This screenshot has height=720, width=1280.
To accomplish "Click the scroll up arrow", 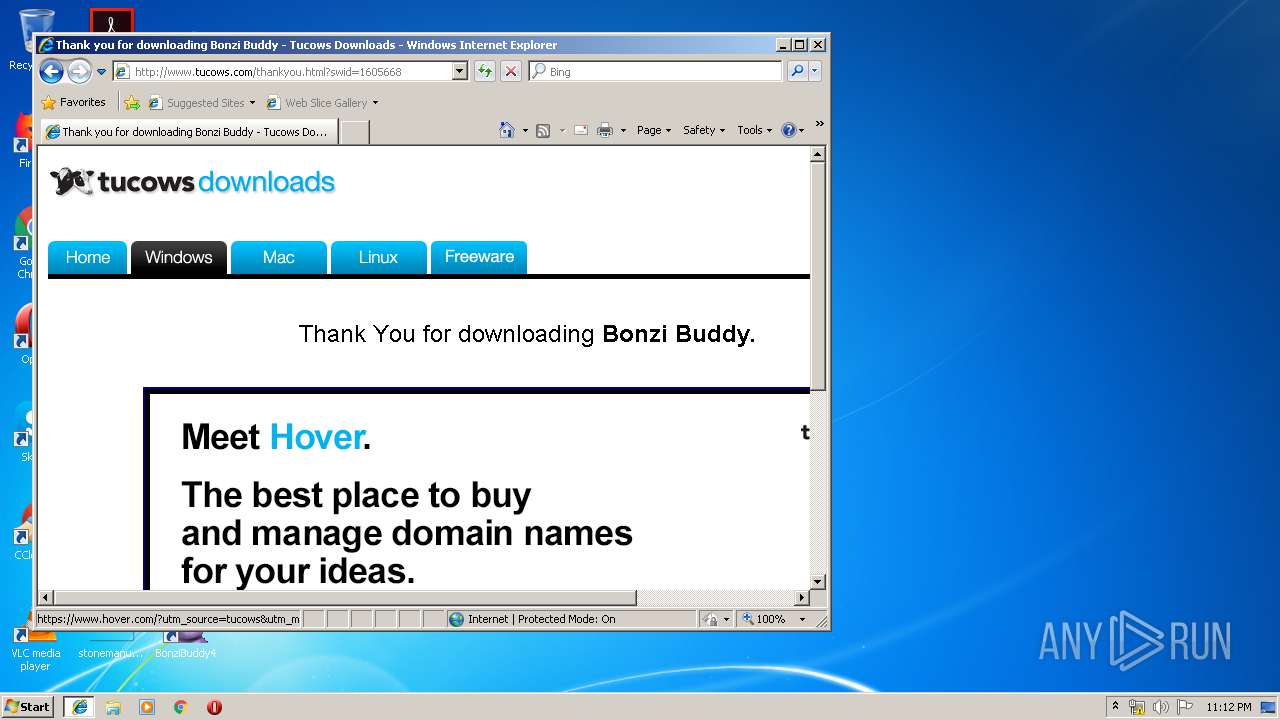I will click(818, 154).
